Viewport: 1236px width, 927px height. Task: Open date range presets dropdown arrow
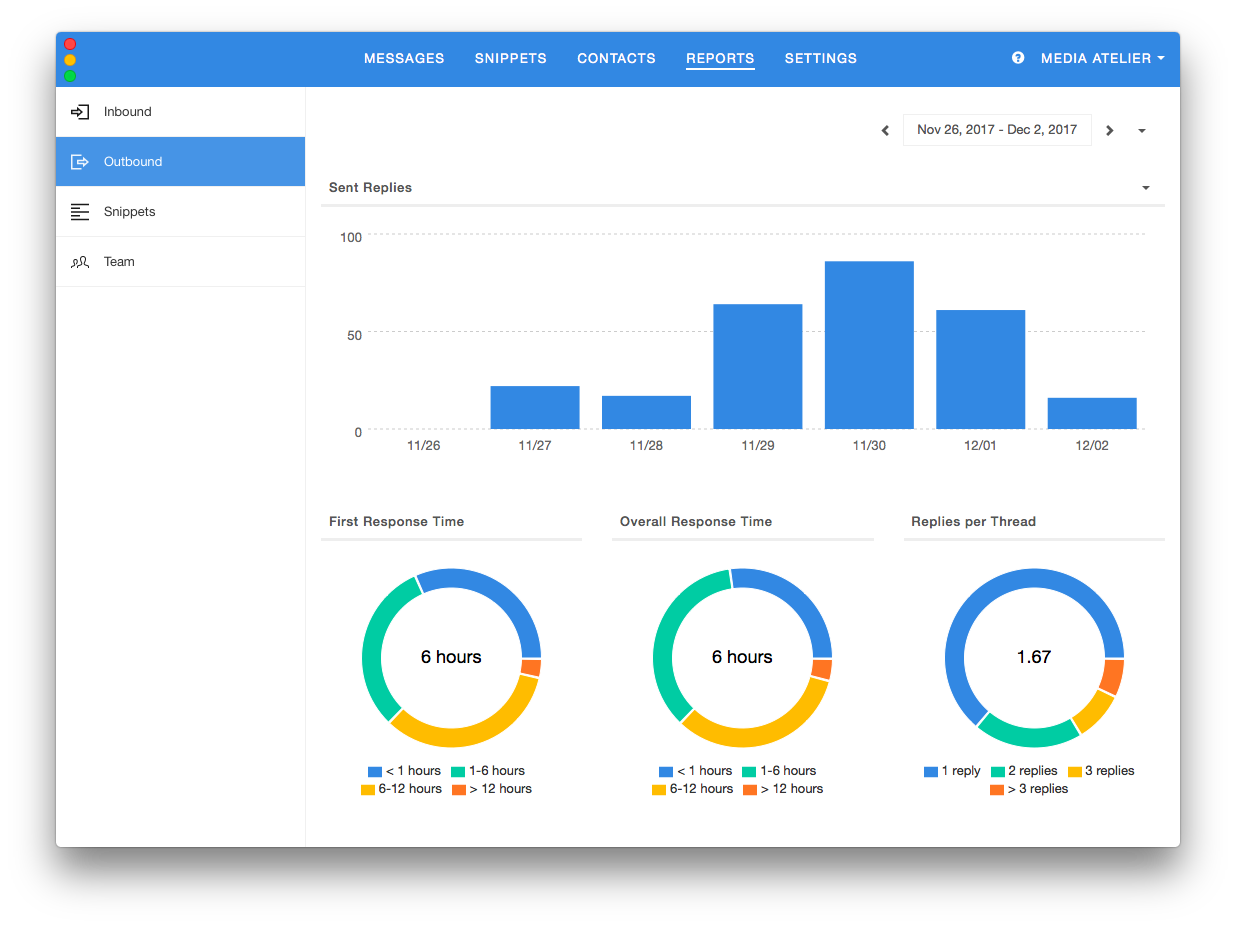pyautogui.click(x=1142, y=131)
